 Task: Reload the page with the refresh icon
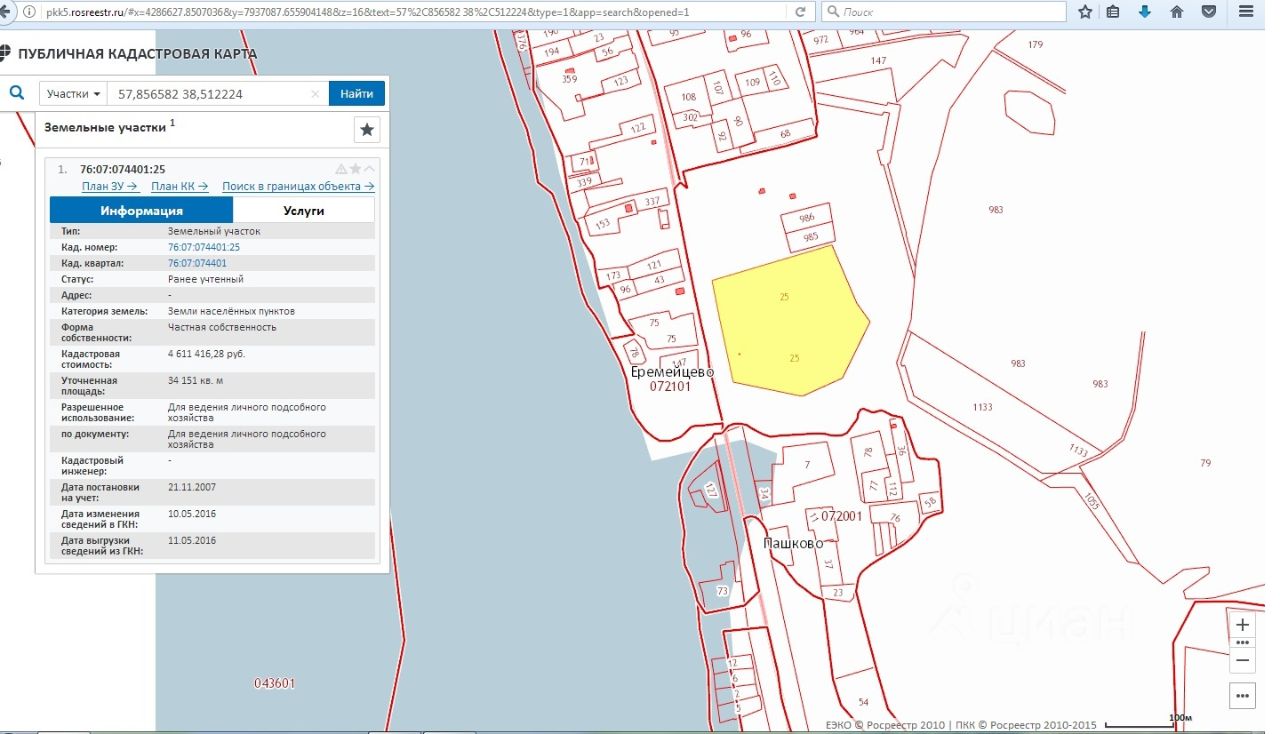[800, 12]
